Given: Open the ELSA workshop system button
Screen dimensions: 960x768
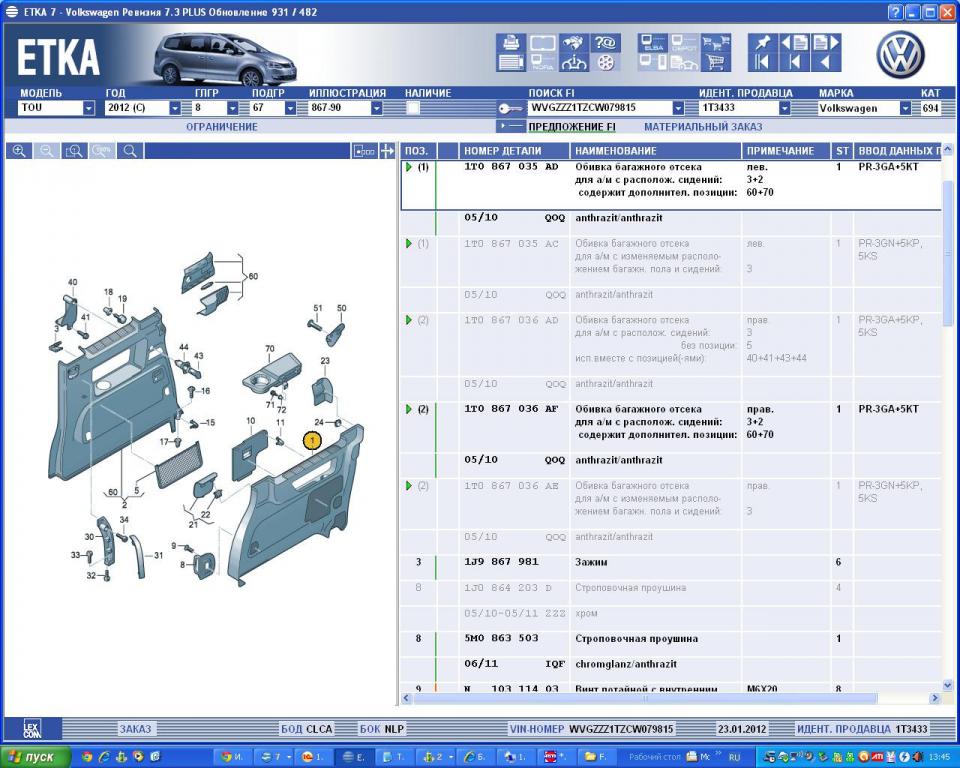Looking at the screenshot, I should (653, 43).
